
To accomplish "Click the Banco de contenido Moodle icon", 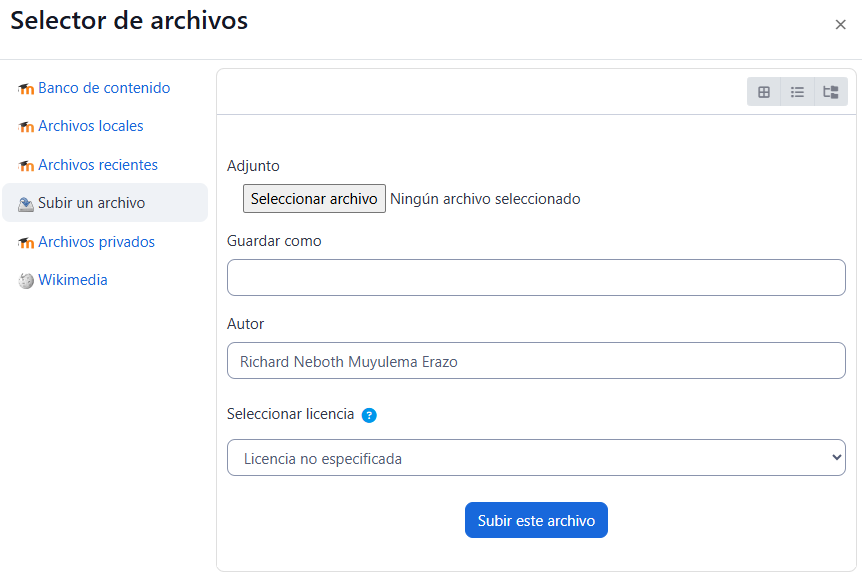I will click(26, 89).
